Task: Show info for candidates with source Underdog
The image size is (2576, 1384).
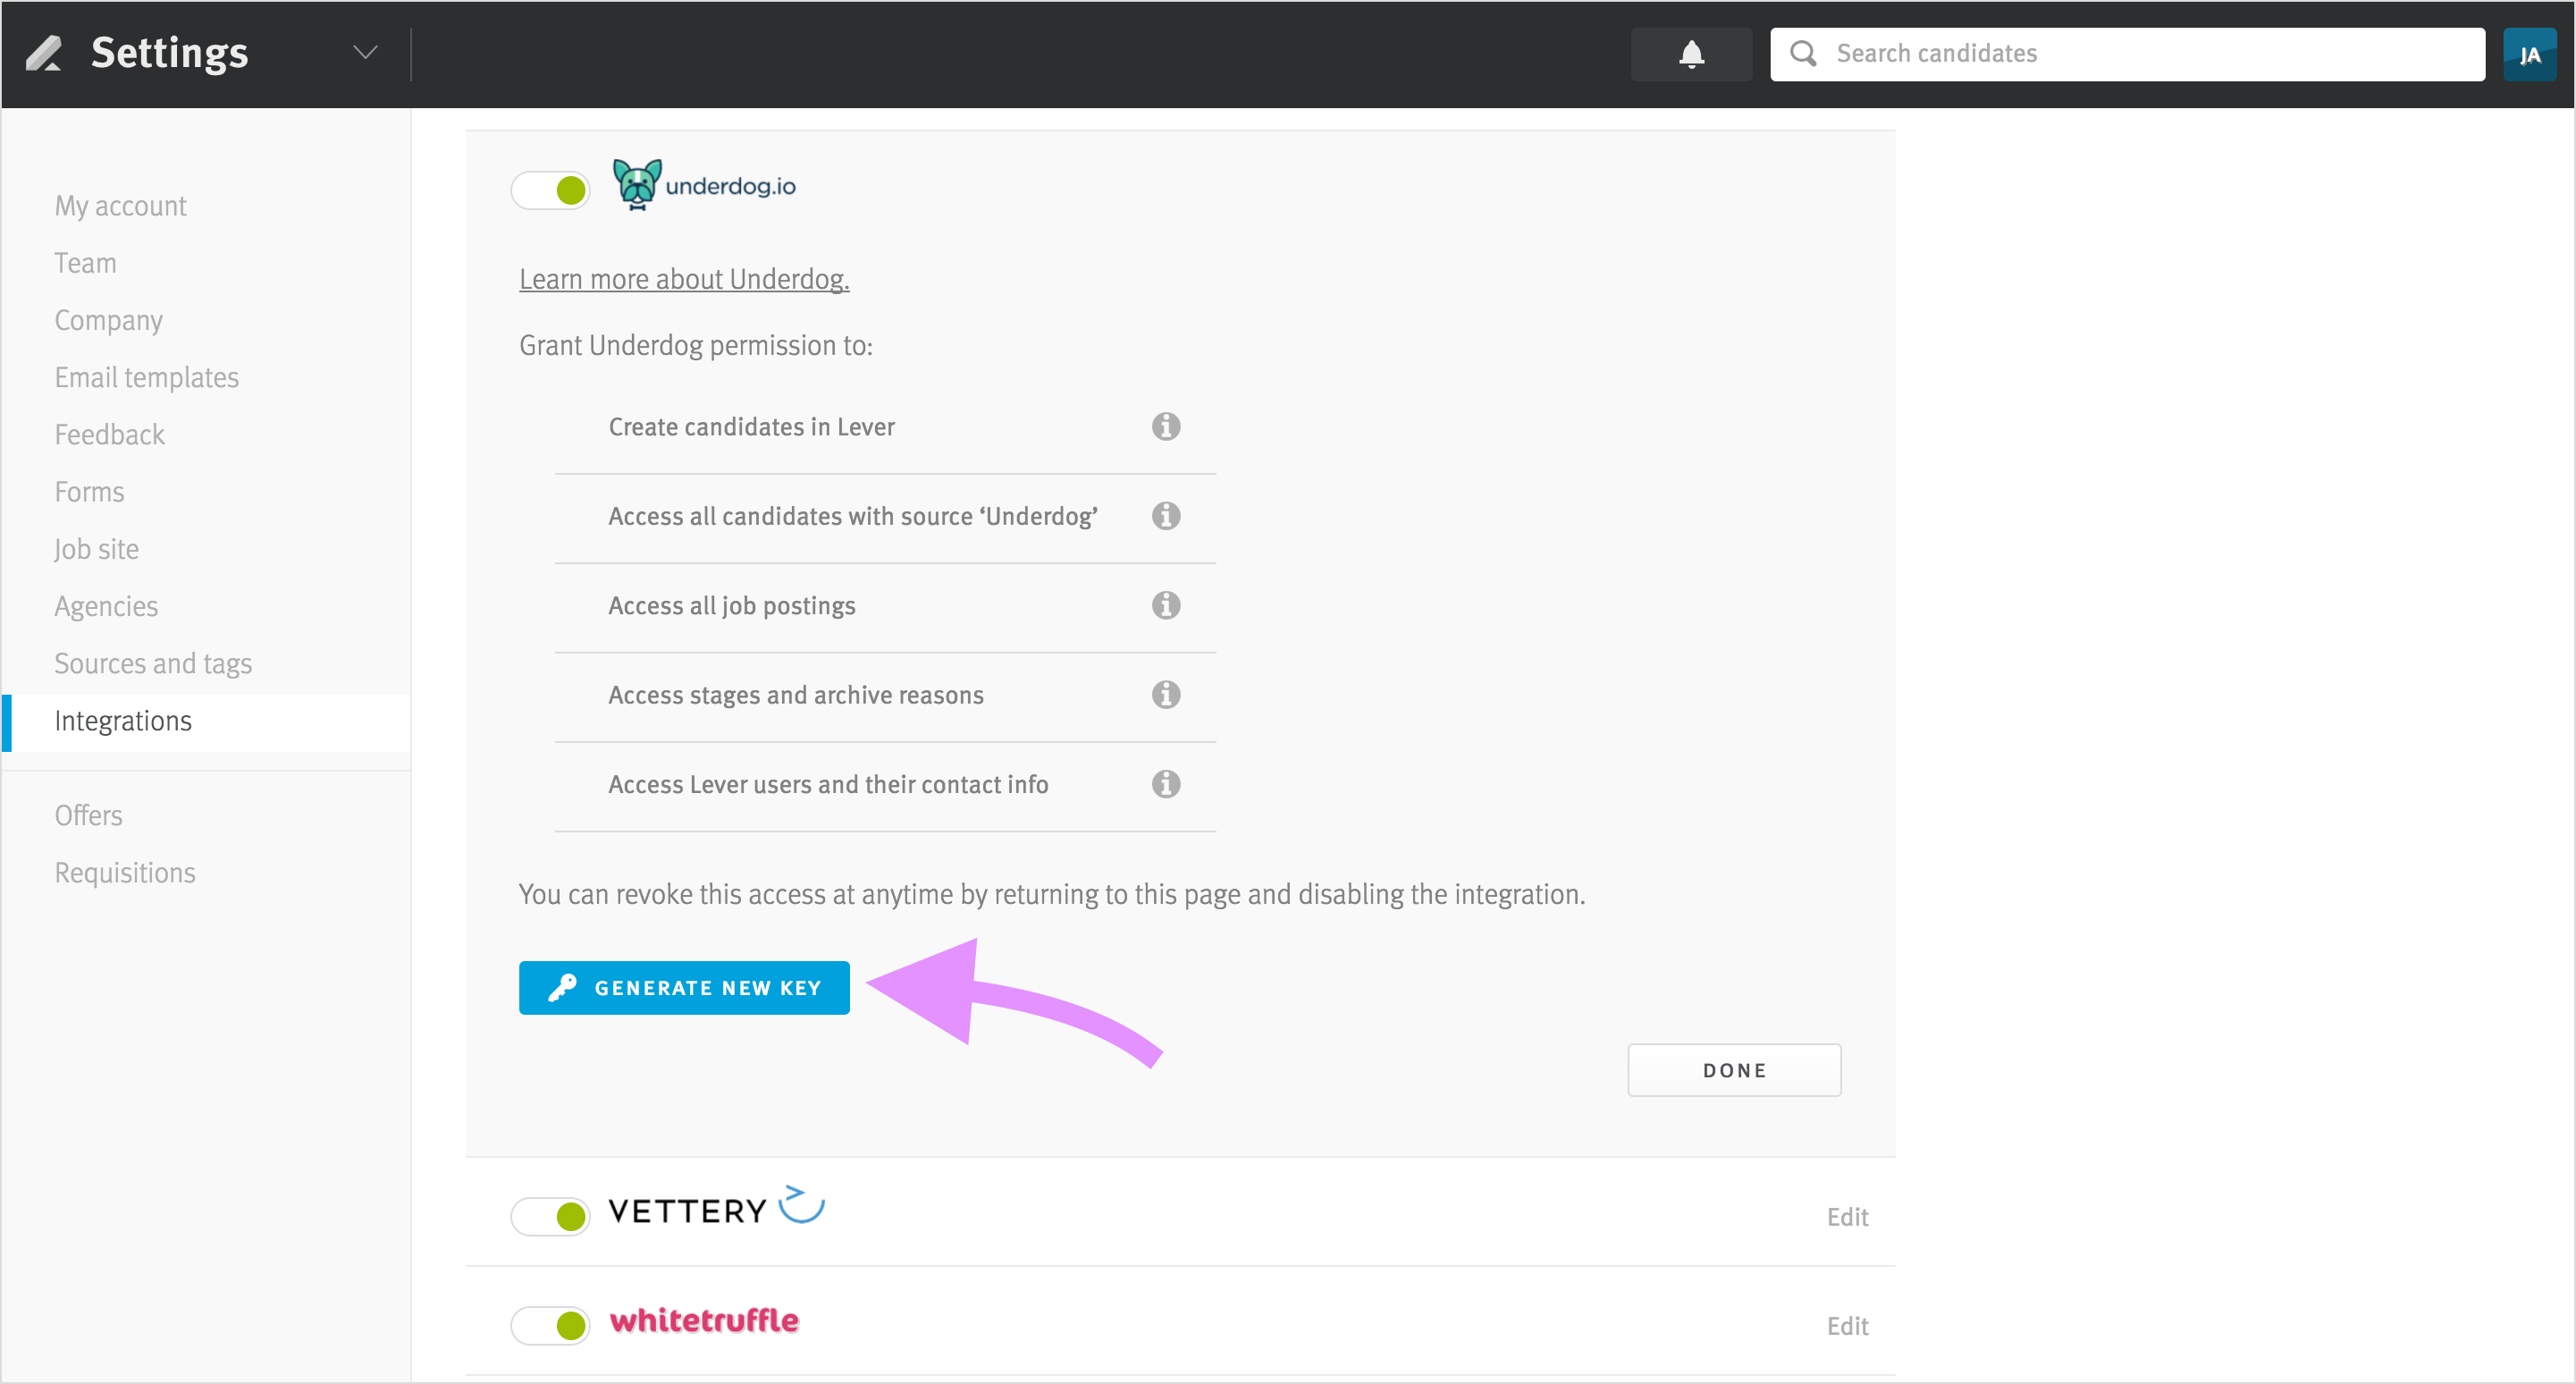Action: tap(1166, 516)
